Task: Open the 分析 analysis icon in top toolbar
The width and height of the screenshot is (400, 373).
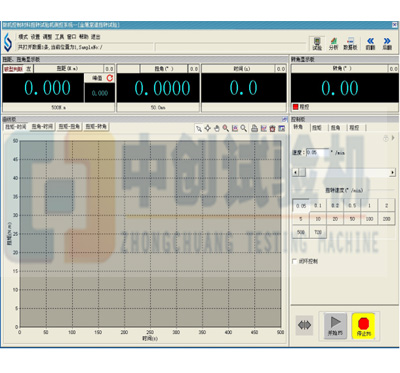Action: [x=333, y=43]
